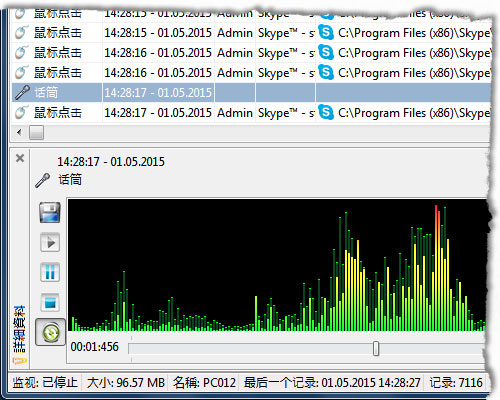
Task: Click the horizontal scrollbar thumb
Action: coord(36,132)
